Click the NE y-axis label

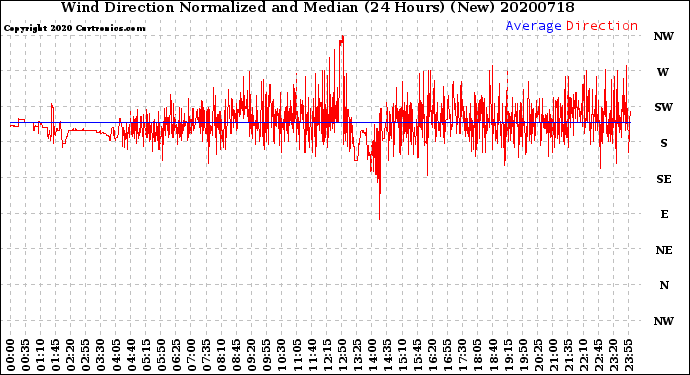[x=664, y=250]
